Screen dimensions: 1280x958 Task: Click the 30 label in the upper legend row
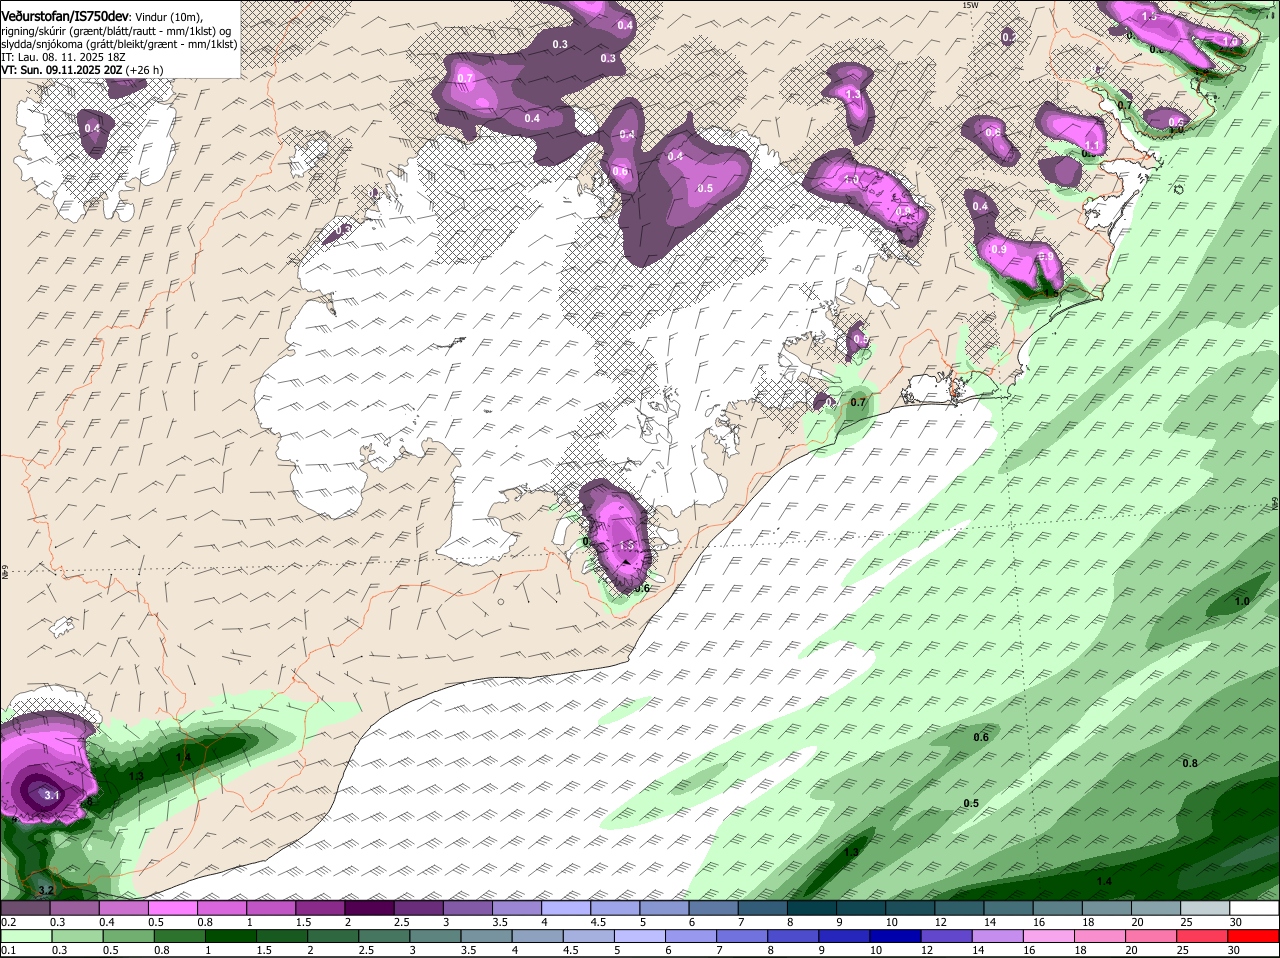pos(1236,922)
